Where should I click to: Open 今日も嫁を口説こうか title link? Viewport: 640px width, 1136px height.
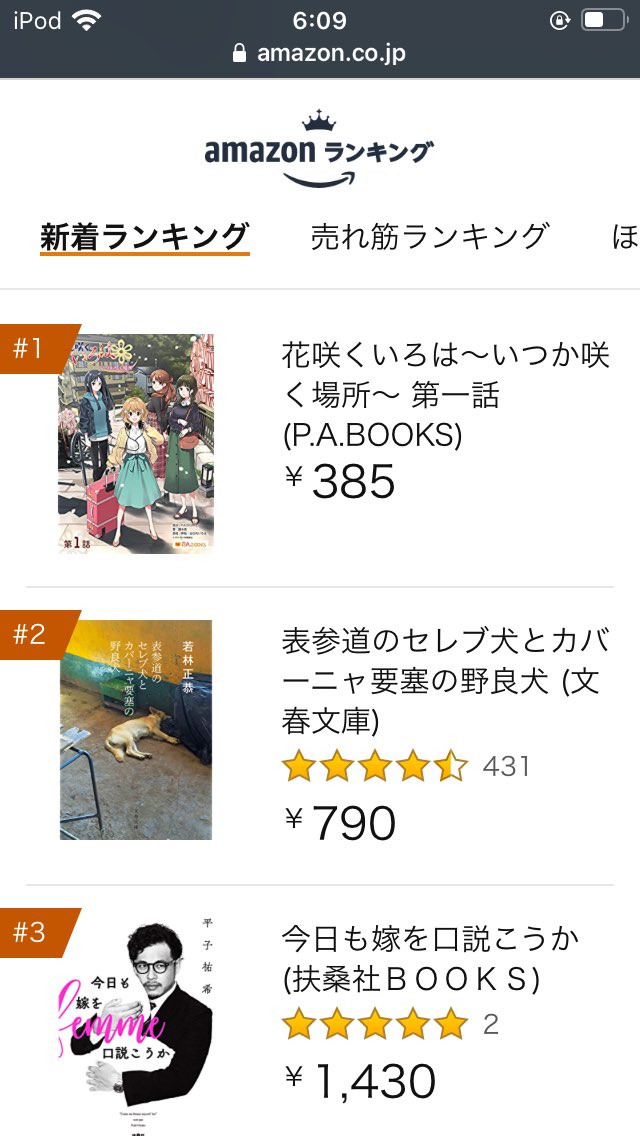click(x=430, y=959)
